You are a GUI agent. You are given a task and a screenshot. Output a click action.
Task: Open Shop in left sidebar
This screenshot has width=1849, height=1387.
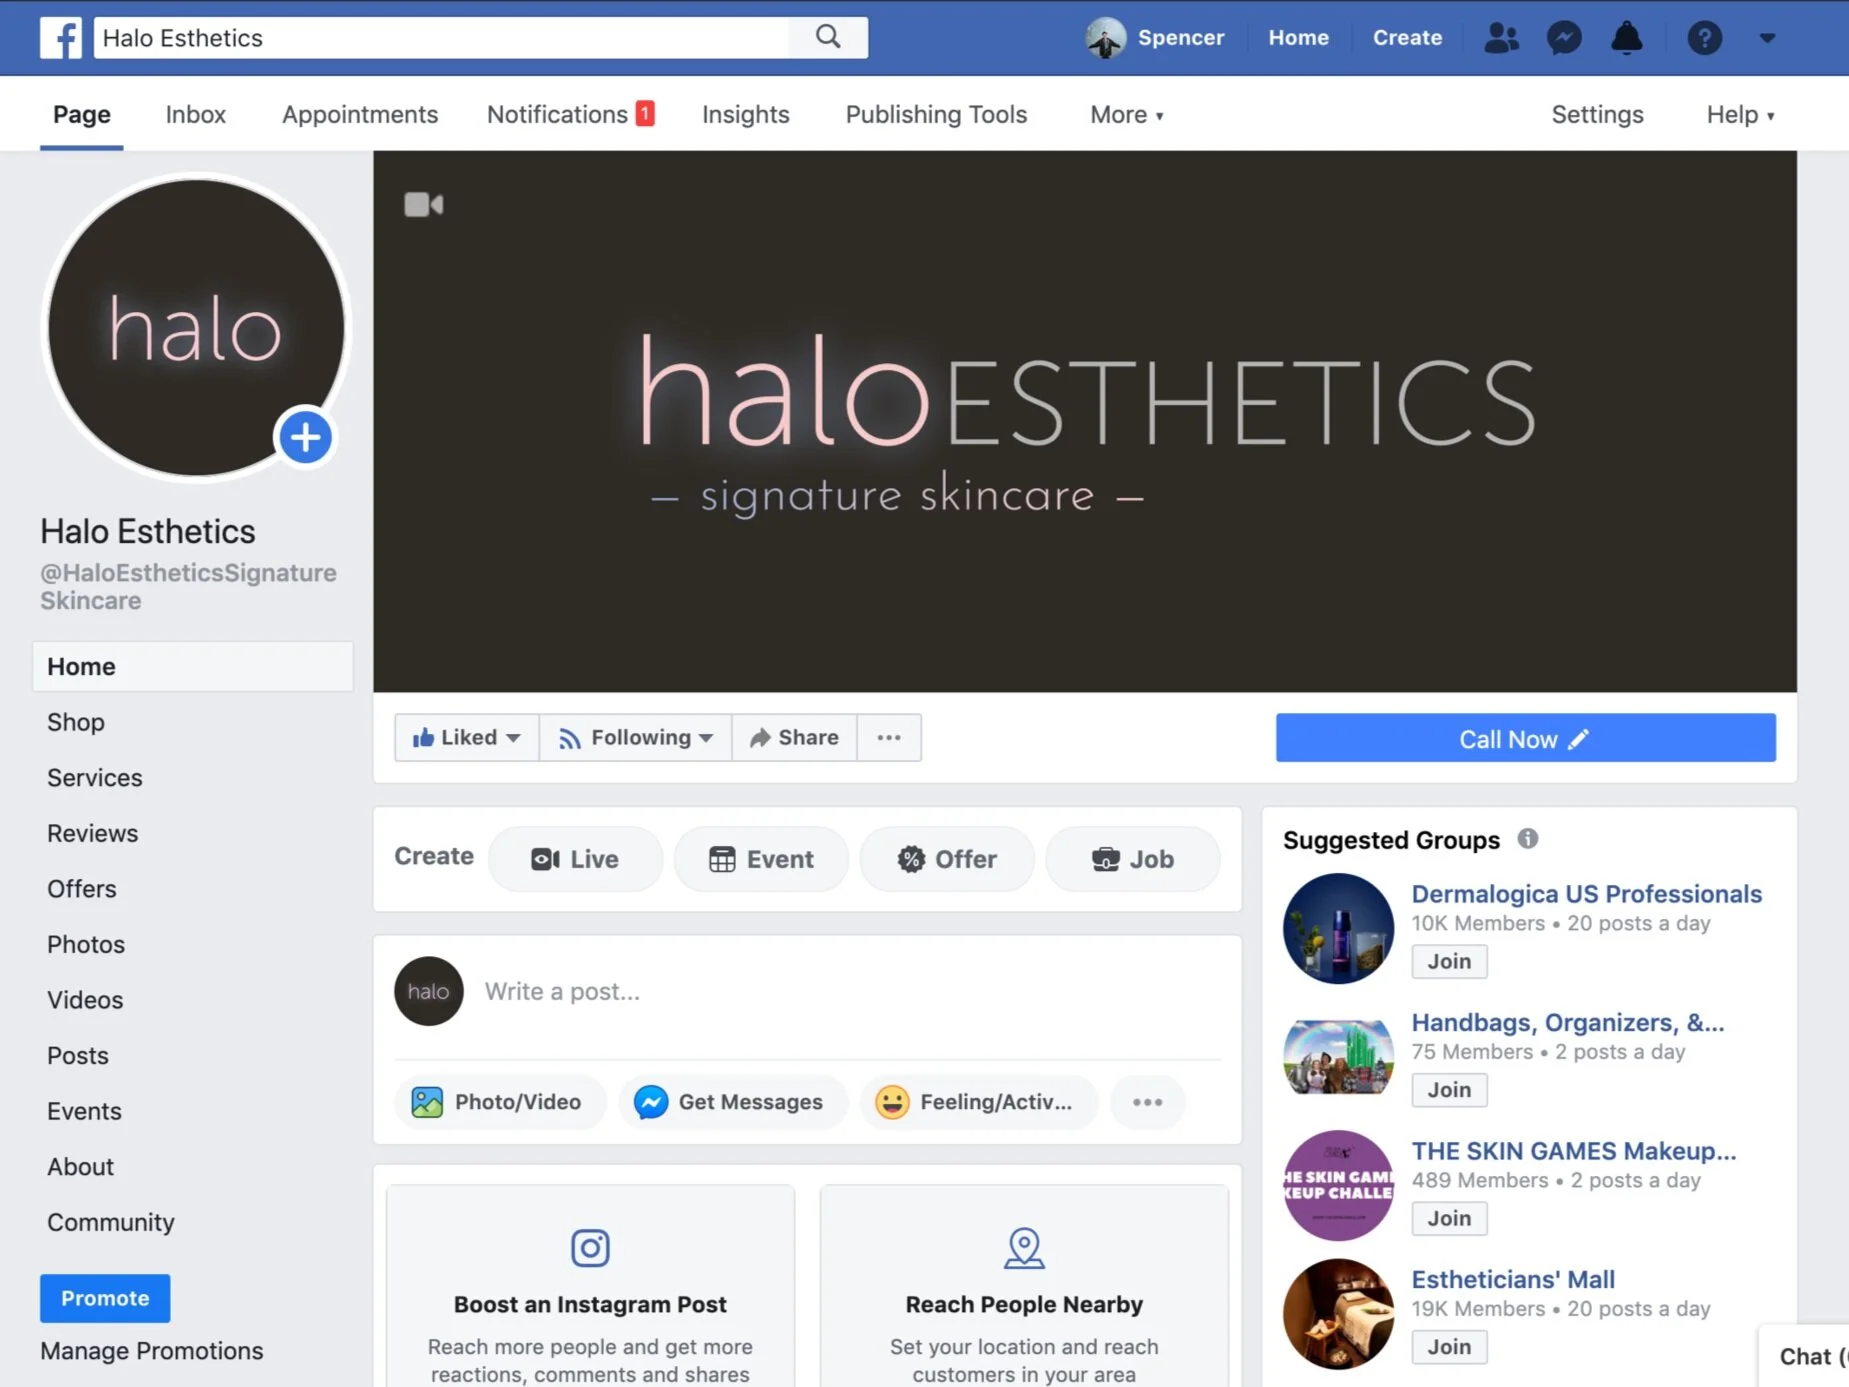(76, 722)
